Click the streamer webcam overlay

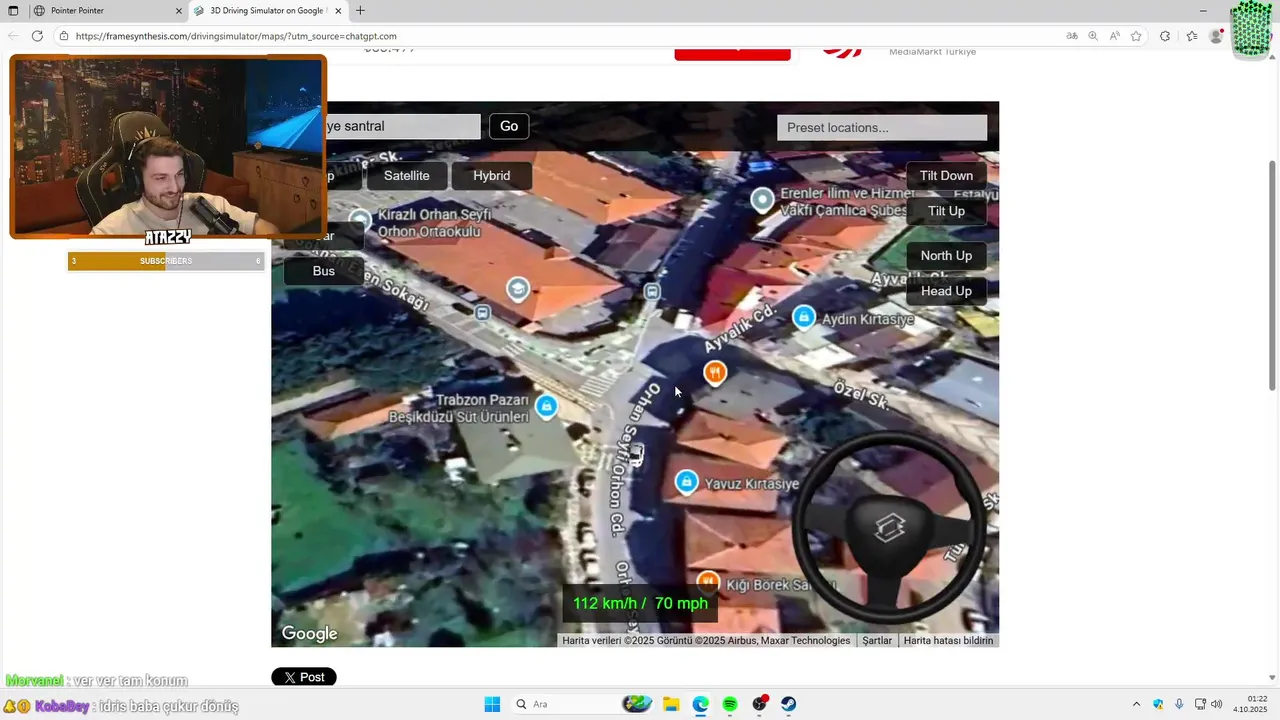click(167, 147)
